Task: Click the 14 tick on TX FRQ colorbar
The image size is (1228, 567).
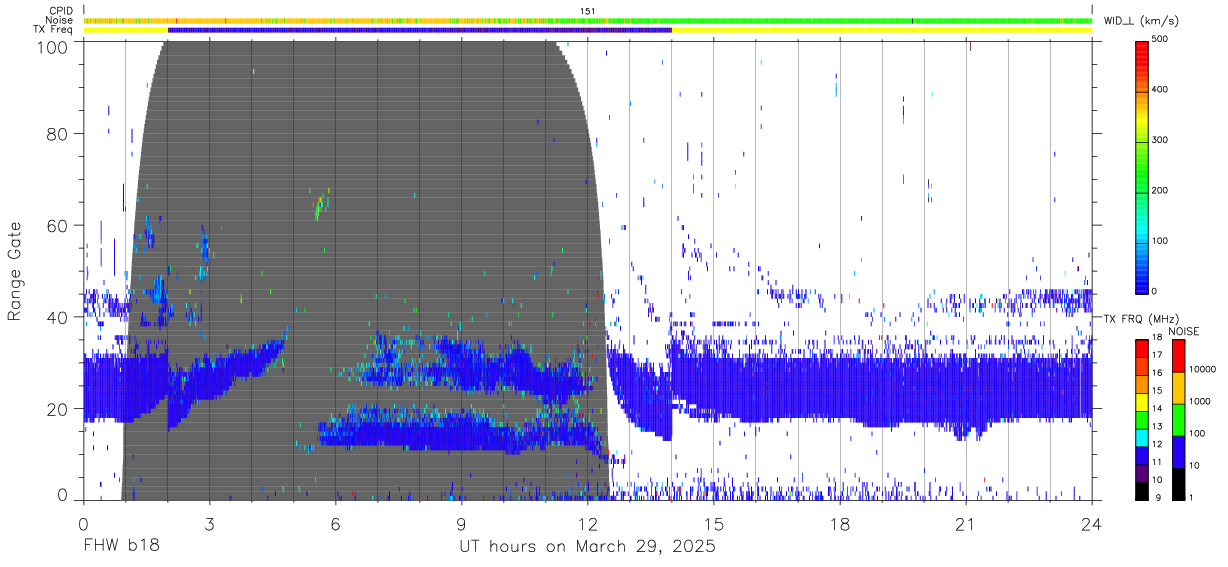Action: coord(1157,408)
